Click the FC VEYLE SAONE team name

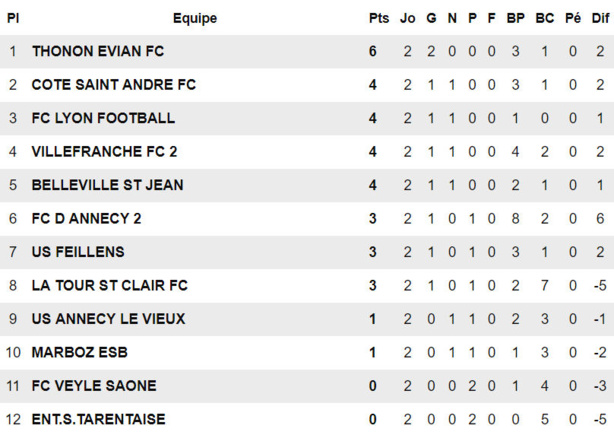click(x=93, y=386)
